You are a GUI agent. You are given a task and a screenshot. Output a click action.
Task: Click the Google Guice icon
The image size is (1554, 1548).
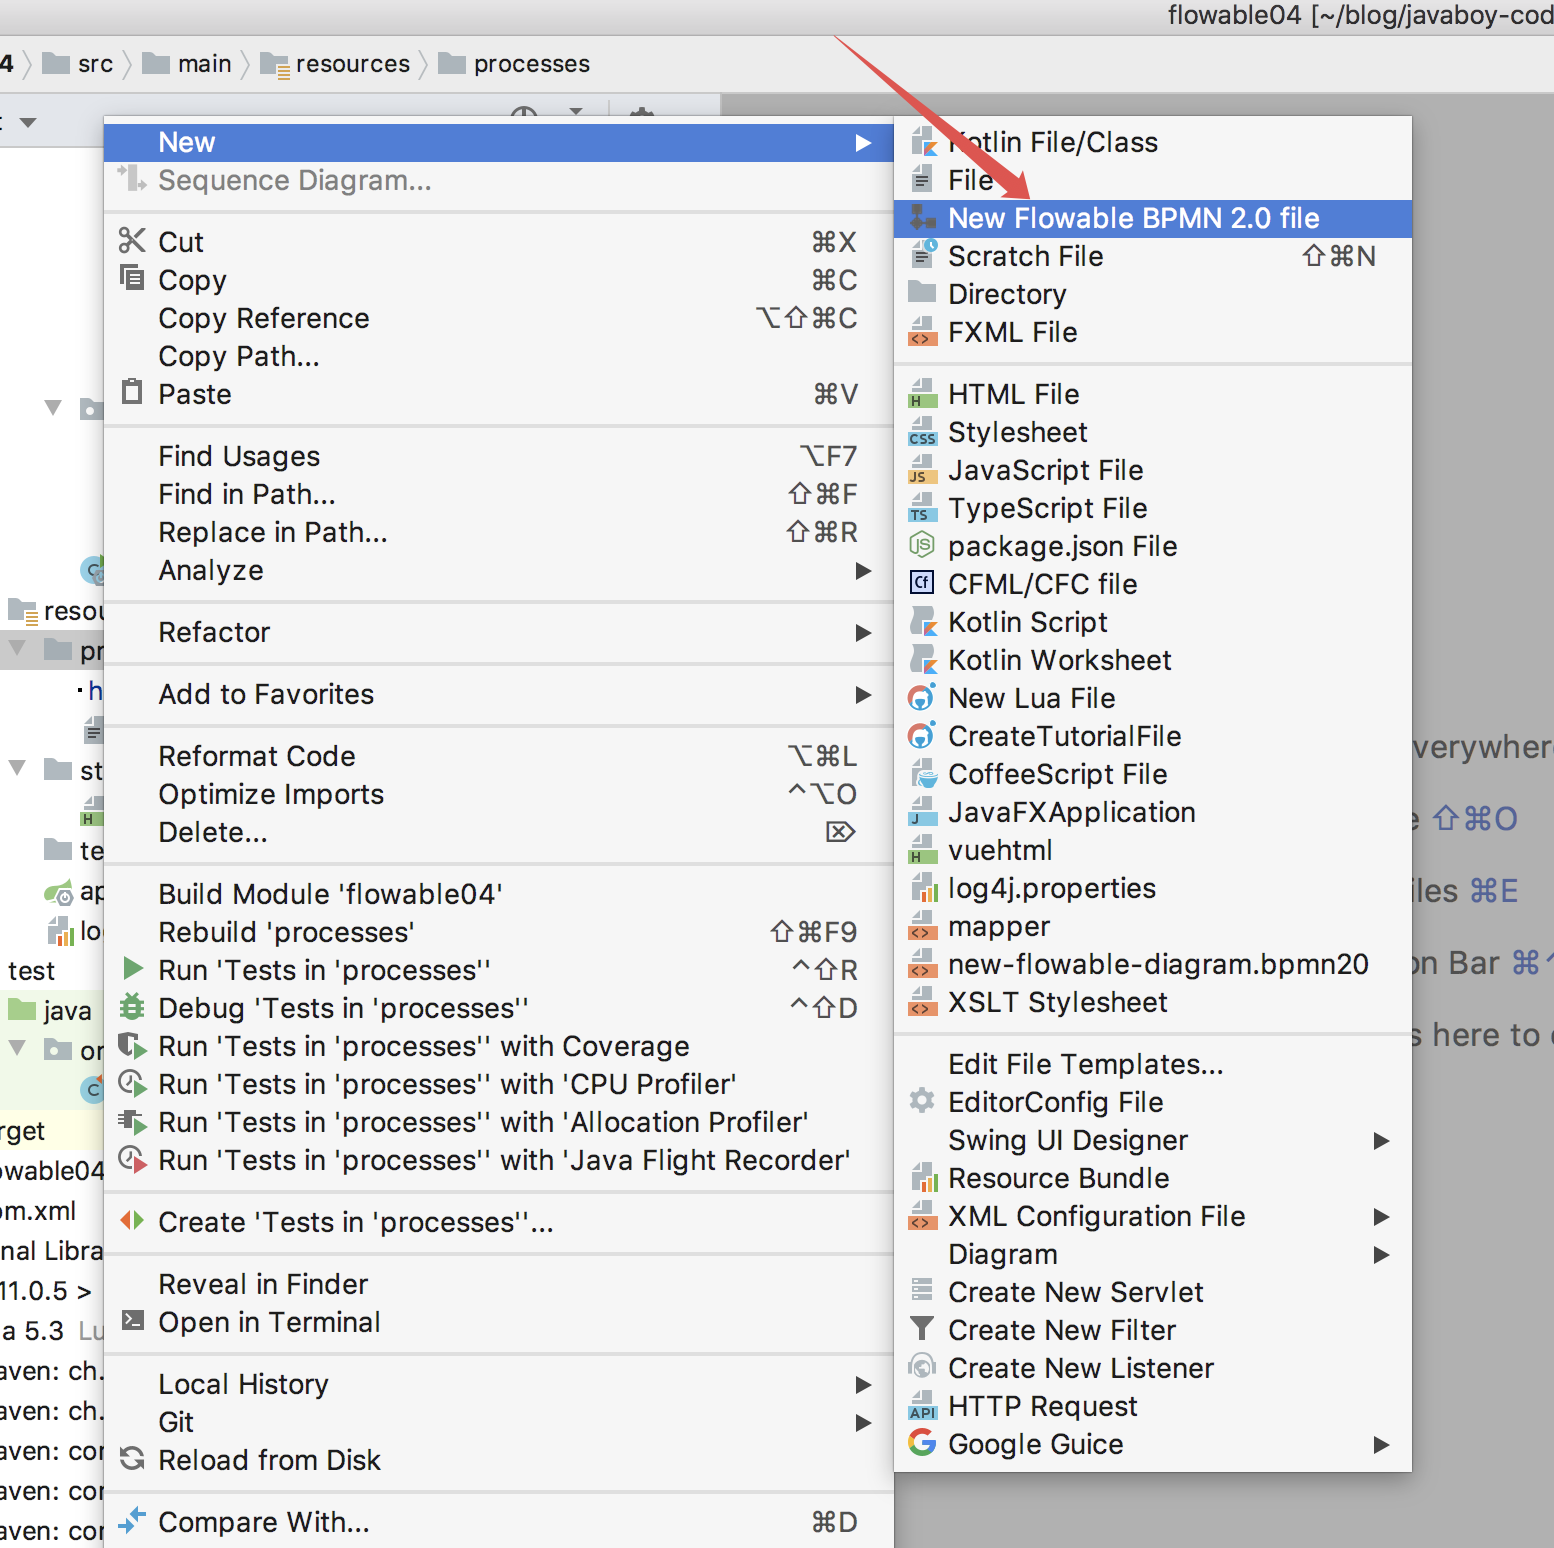922,1443
